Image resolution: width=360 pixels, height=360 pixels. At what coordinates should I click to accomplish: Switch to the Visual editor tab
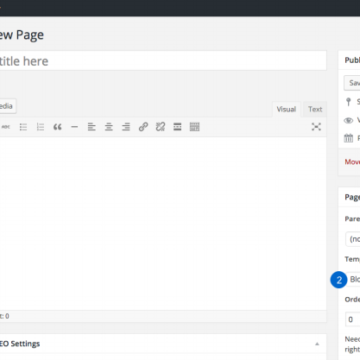tap(286, 109)
